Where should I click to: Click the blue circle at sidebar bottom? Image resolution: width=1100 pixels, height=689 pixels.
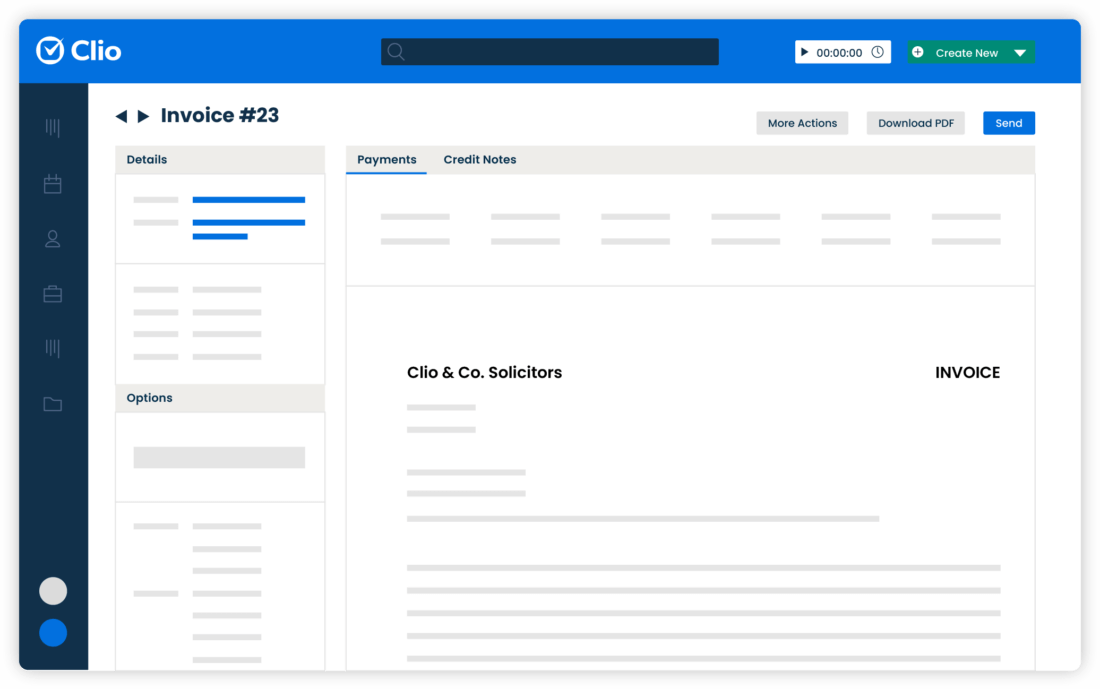tap(53, 633)
